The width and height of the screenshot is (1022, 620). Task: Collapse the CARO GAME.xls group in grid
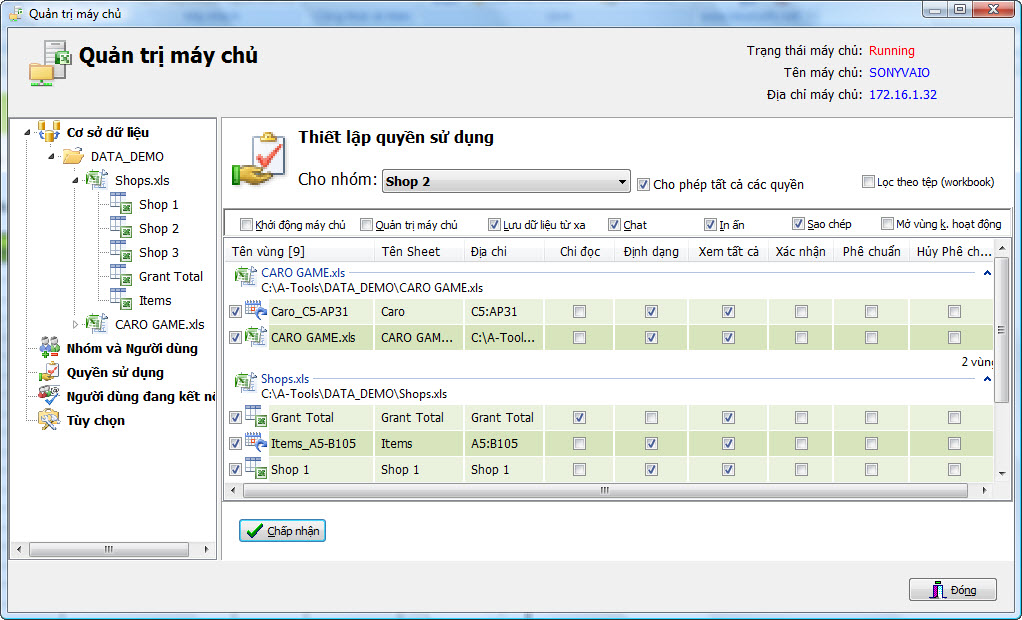pyautogui.click(x=987, y=273)
